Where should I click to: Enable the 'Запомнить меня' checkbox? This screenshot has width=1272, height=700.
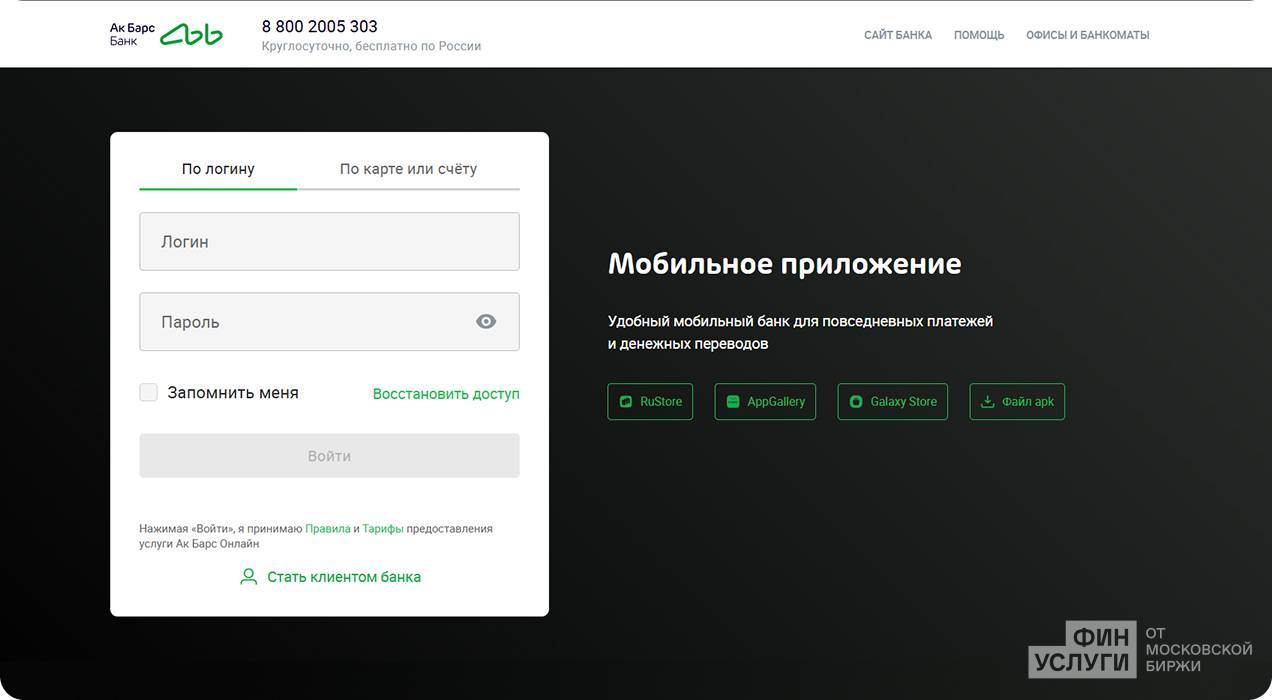[149, 393]
